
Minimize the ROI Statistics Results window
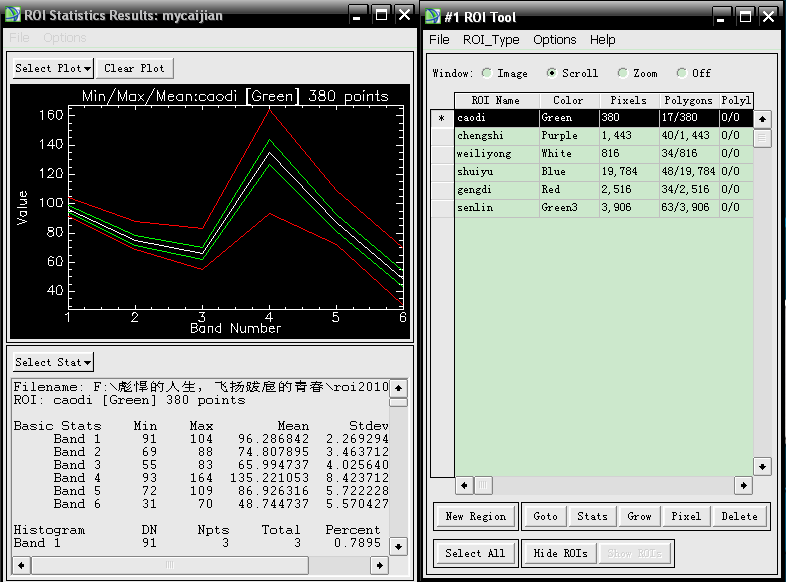point(357,15)
